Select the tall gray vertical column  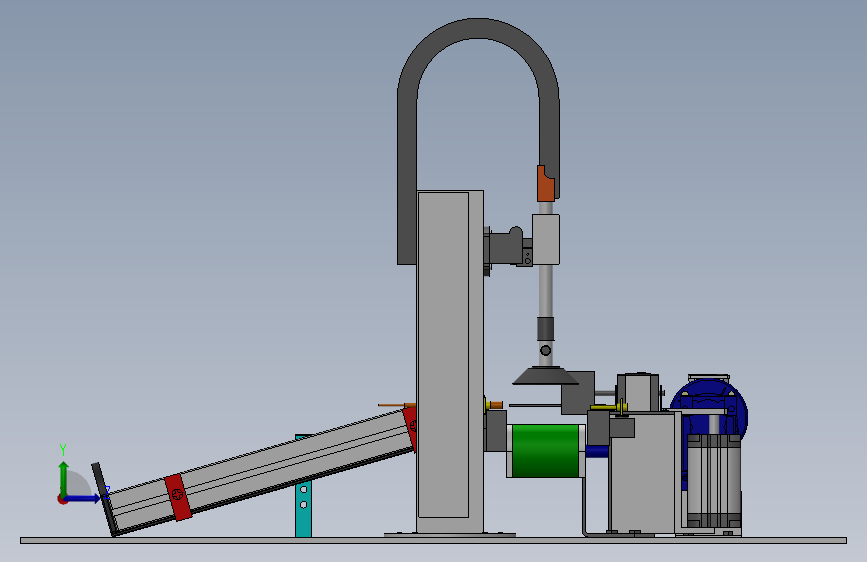450,362
